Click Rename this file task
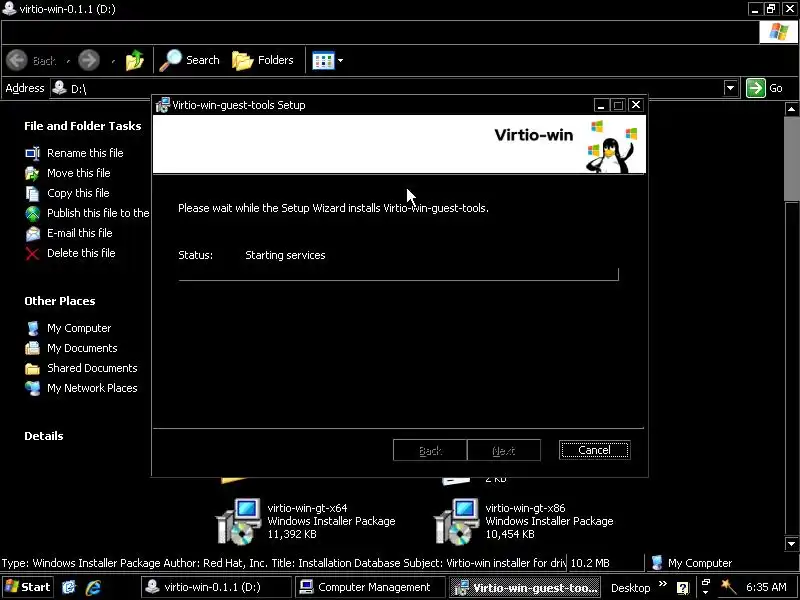The width and height of the screenshot is (800, 600). tap(85, 153)
